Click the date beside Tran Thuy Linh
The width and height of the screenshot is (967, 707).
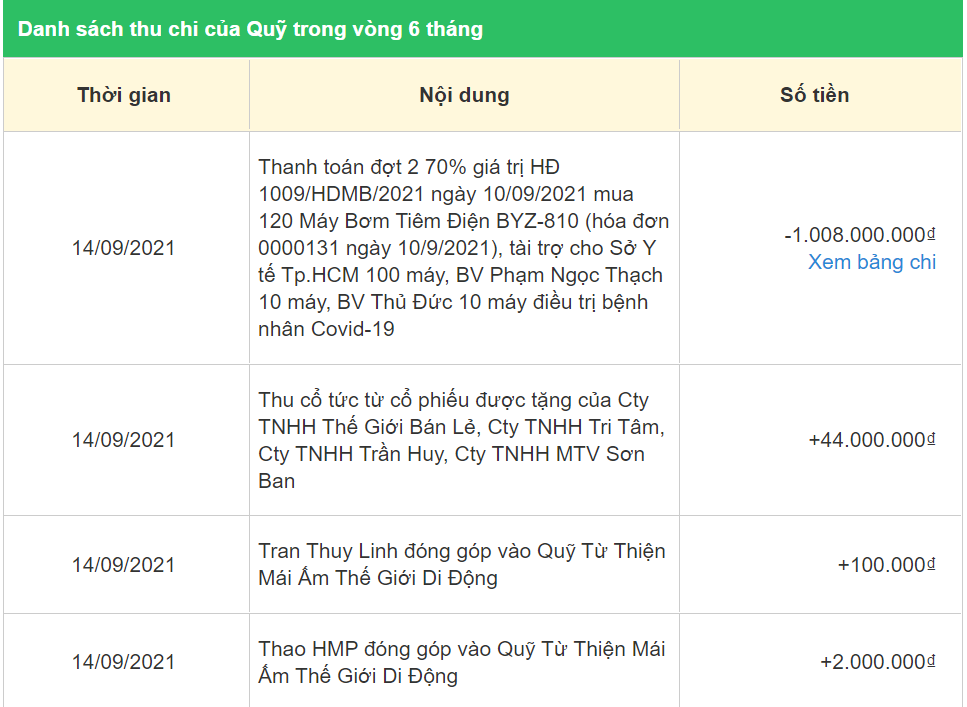click(x=123, y=565)
